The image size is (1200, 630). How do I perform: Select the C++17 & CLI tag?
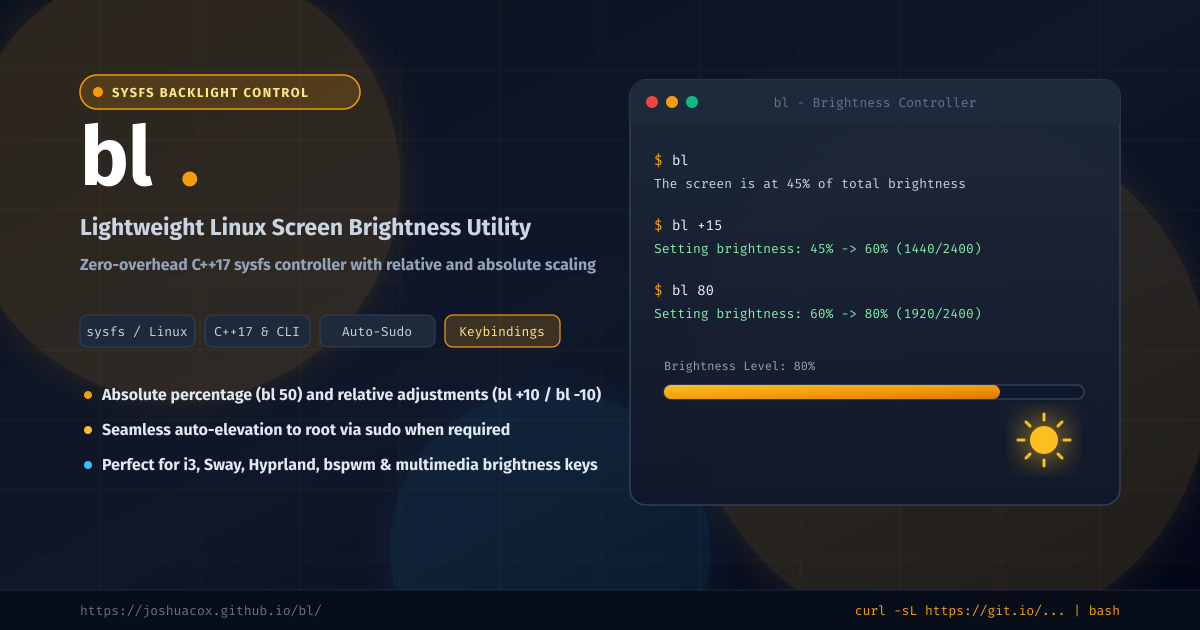[x=258, y=331]
